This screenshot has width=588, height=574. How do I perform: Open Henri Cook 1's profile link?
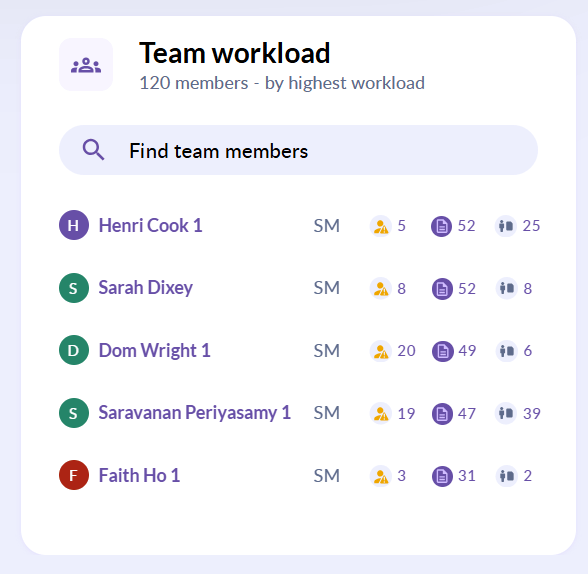click(x=150, y=225)
